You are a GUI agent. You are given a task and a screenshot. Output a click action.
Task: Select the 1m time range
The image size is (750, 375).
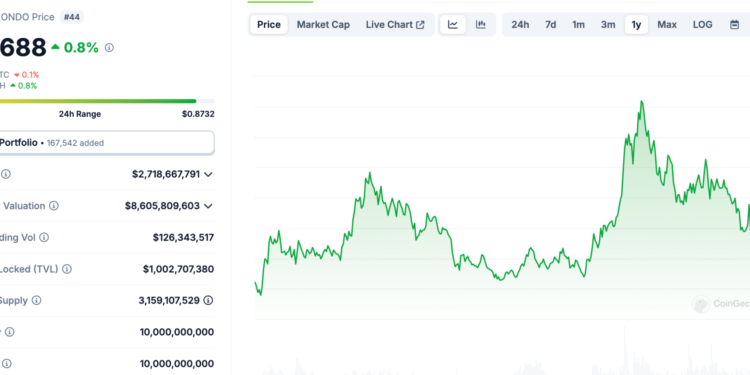coord(579,24)
